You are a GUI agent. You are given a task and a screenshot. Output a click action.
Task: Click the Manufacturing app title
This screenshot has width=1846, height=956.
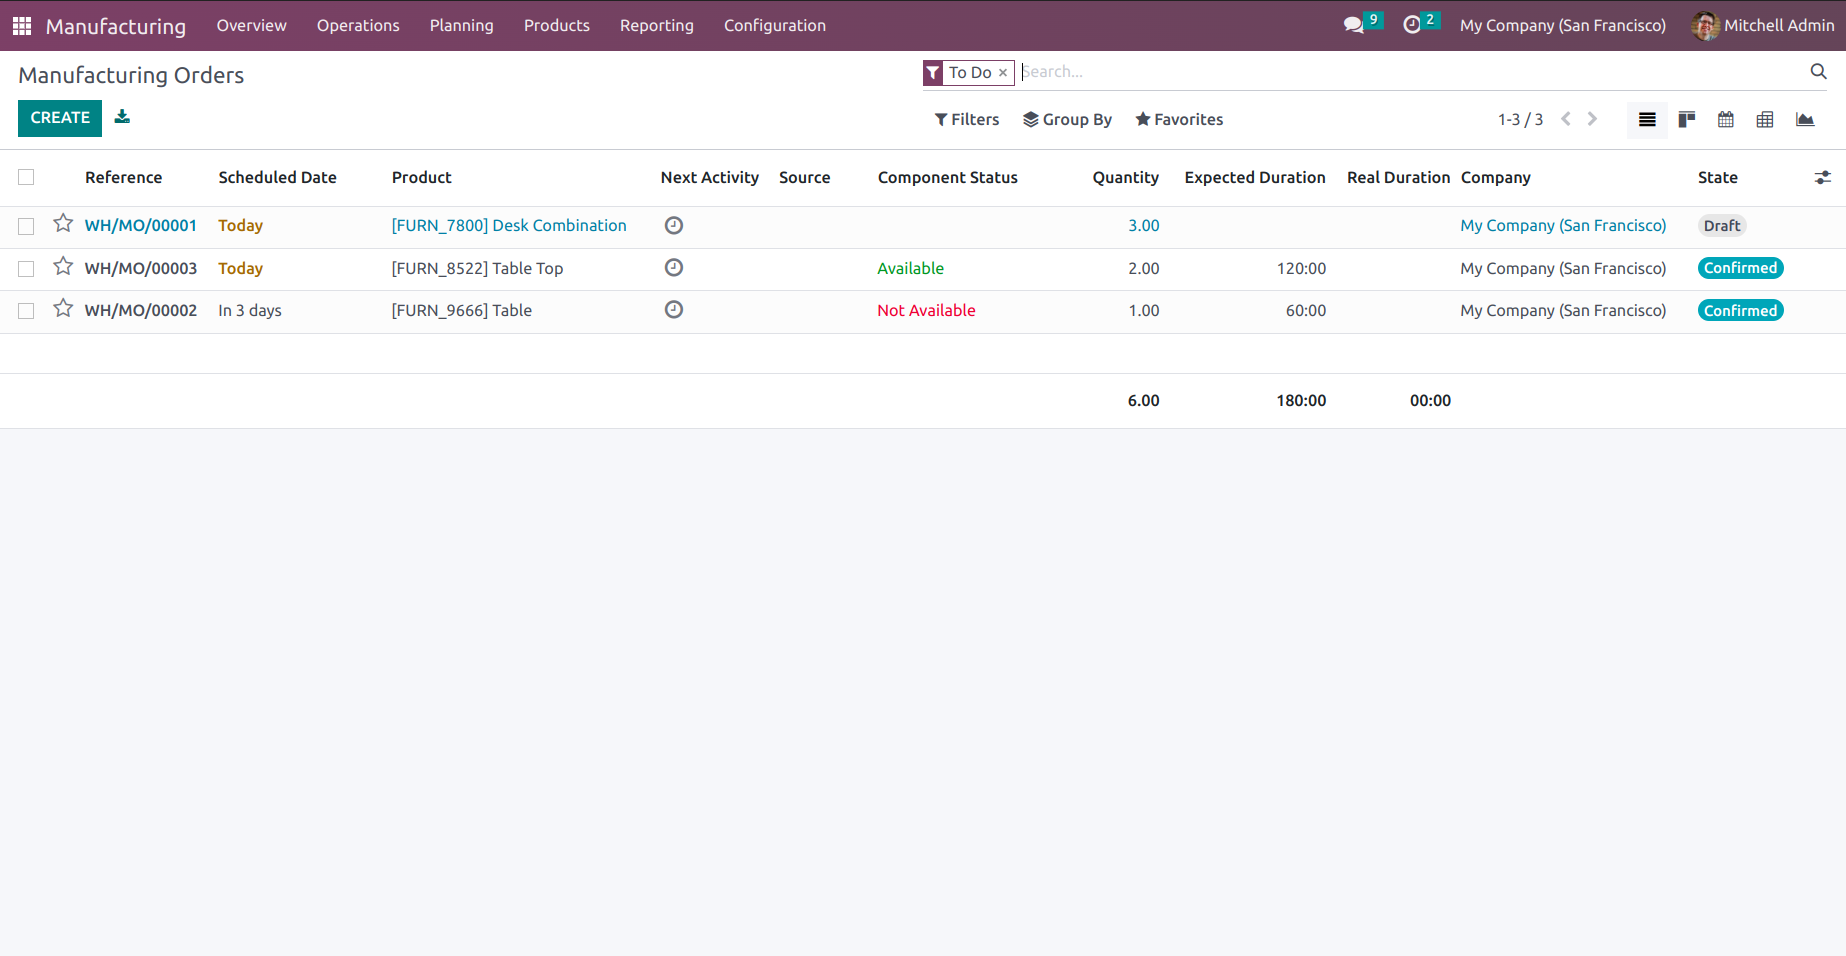coord(116,26)
